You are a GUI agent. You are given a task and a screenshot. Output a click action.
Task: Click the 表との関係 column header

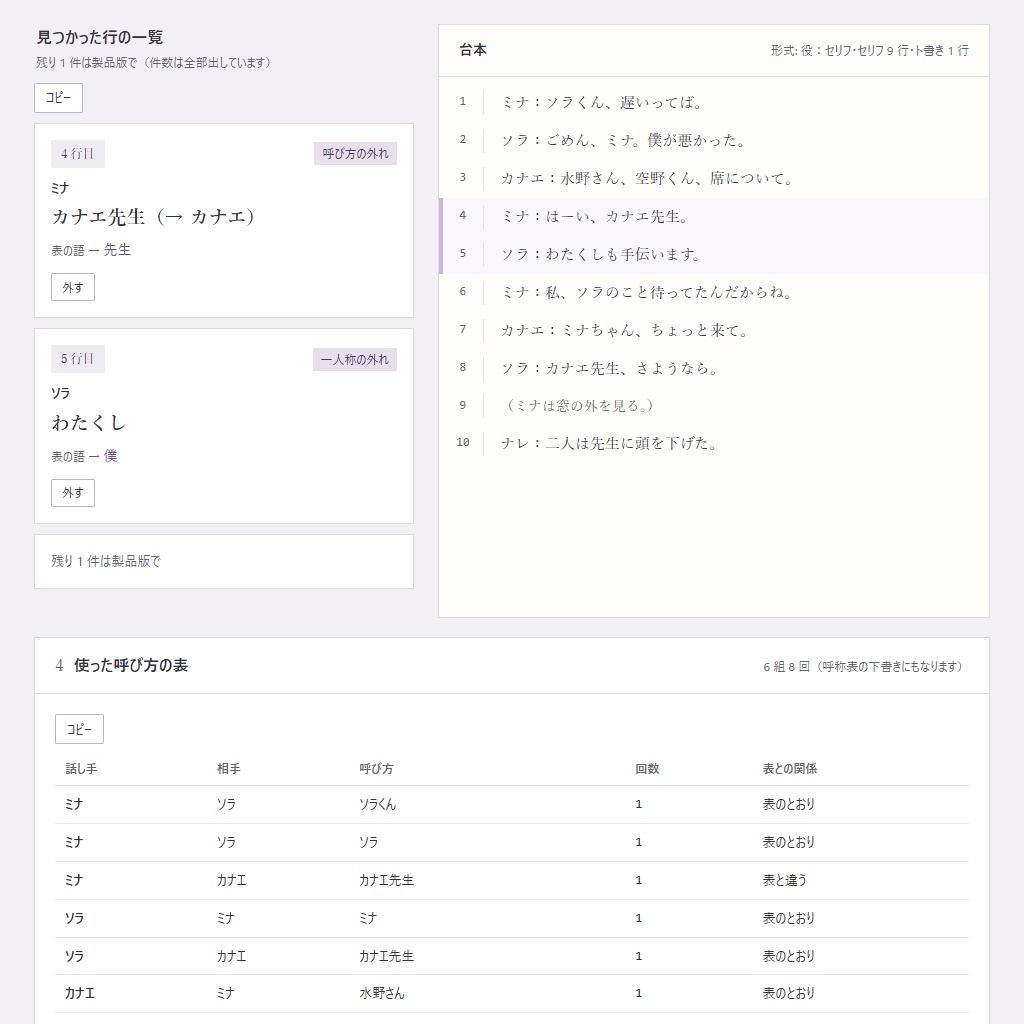click(790, 769)
